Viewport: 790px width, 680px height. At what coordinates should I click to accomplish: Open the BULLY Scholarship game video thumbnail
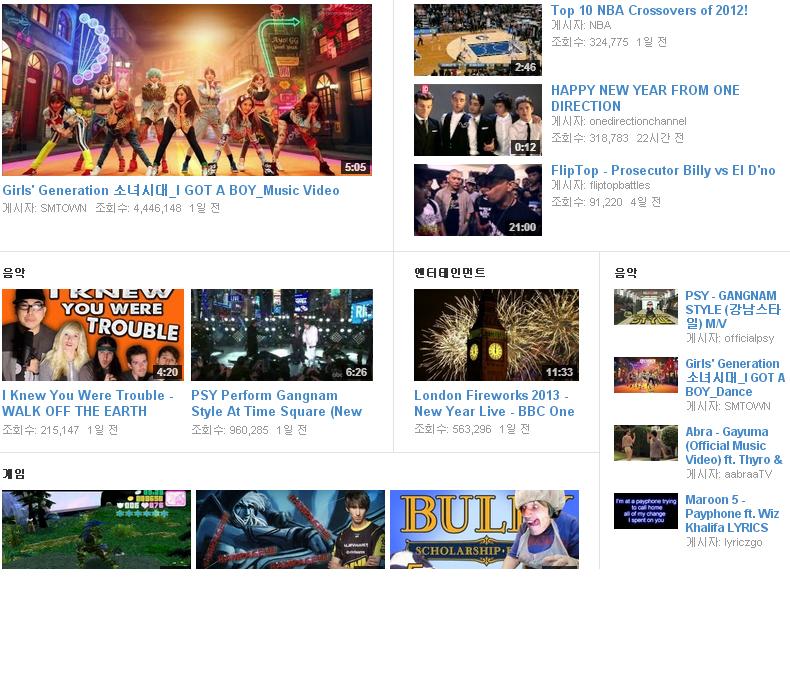[x=484, y=529]
